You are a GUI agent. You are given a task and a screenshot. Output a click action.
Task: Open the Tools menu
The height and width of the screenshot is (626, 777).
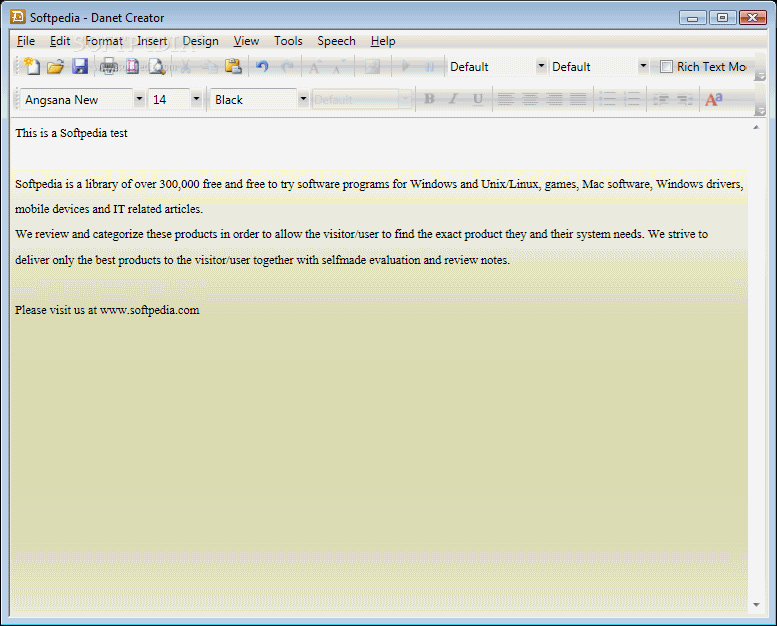click(288, 41)
